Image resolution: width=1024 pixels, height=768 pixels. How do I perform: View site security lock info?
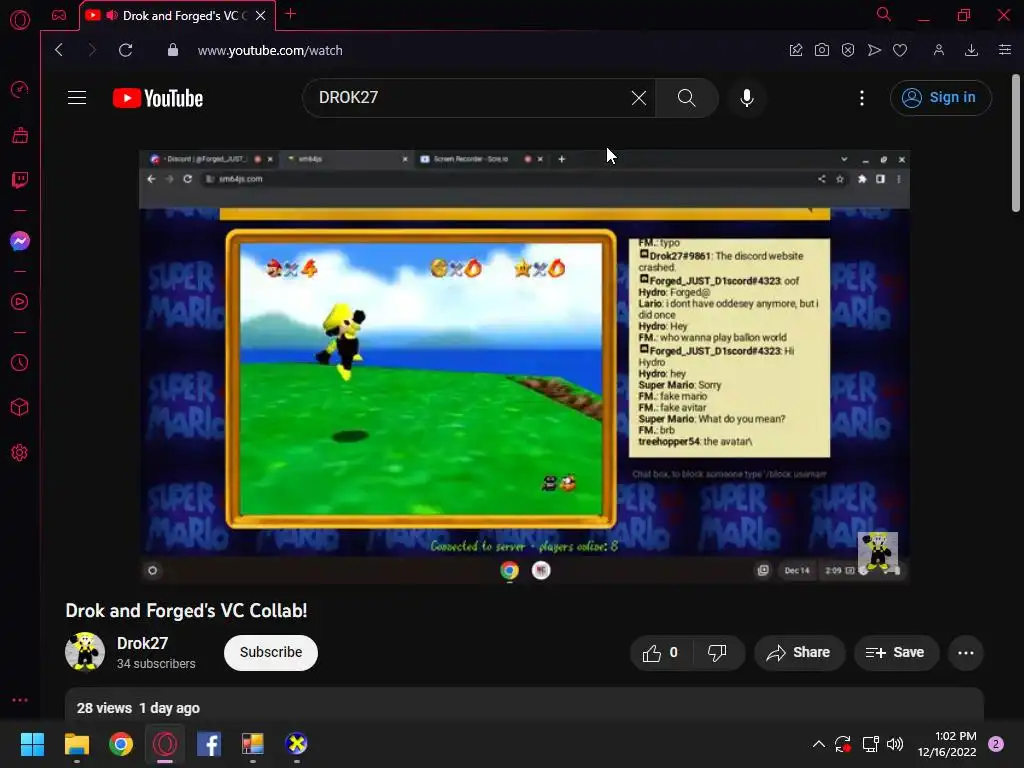click(173, 50)
